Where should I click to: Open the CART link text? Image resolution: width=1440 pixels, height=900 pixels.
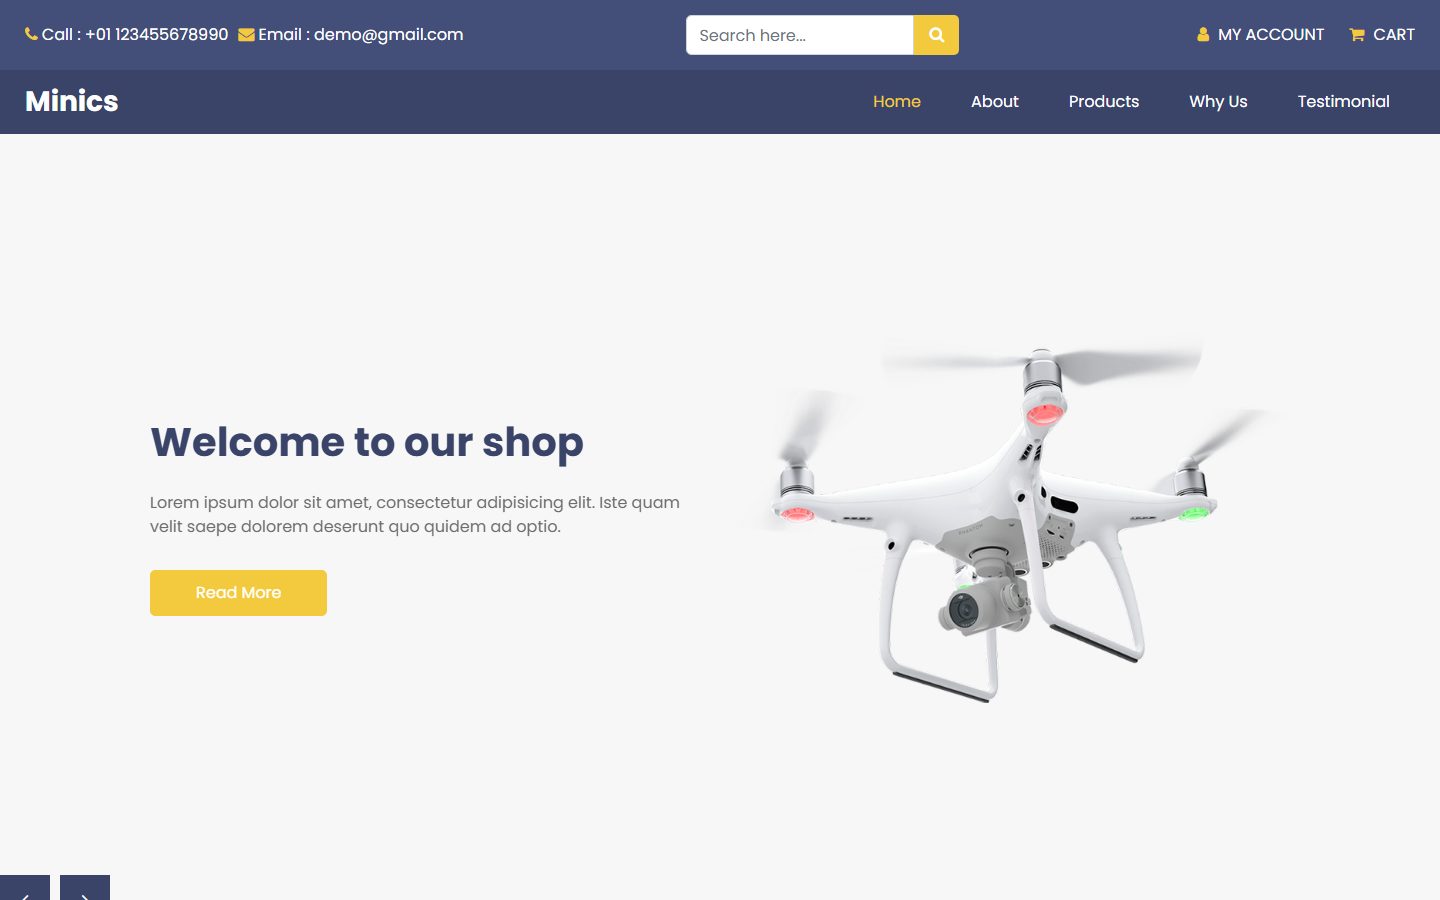coord(1394,35)
